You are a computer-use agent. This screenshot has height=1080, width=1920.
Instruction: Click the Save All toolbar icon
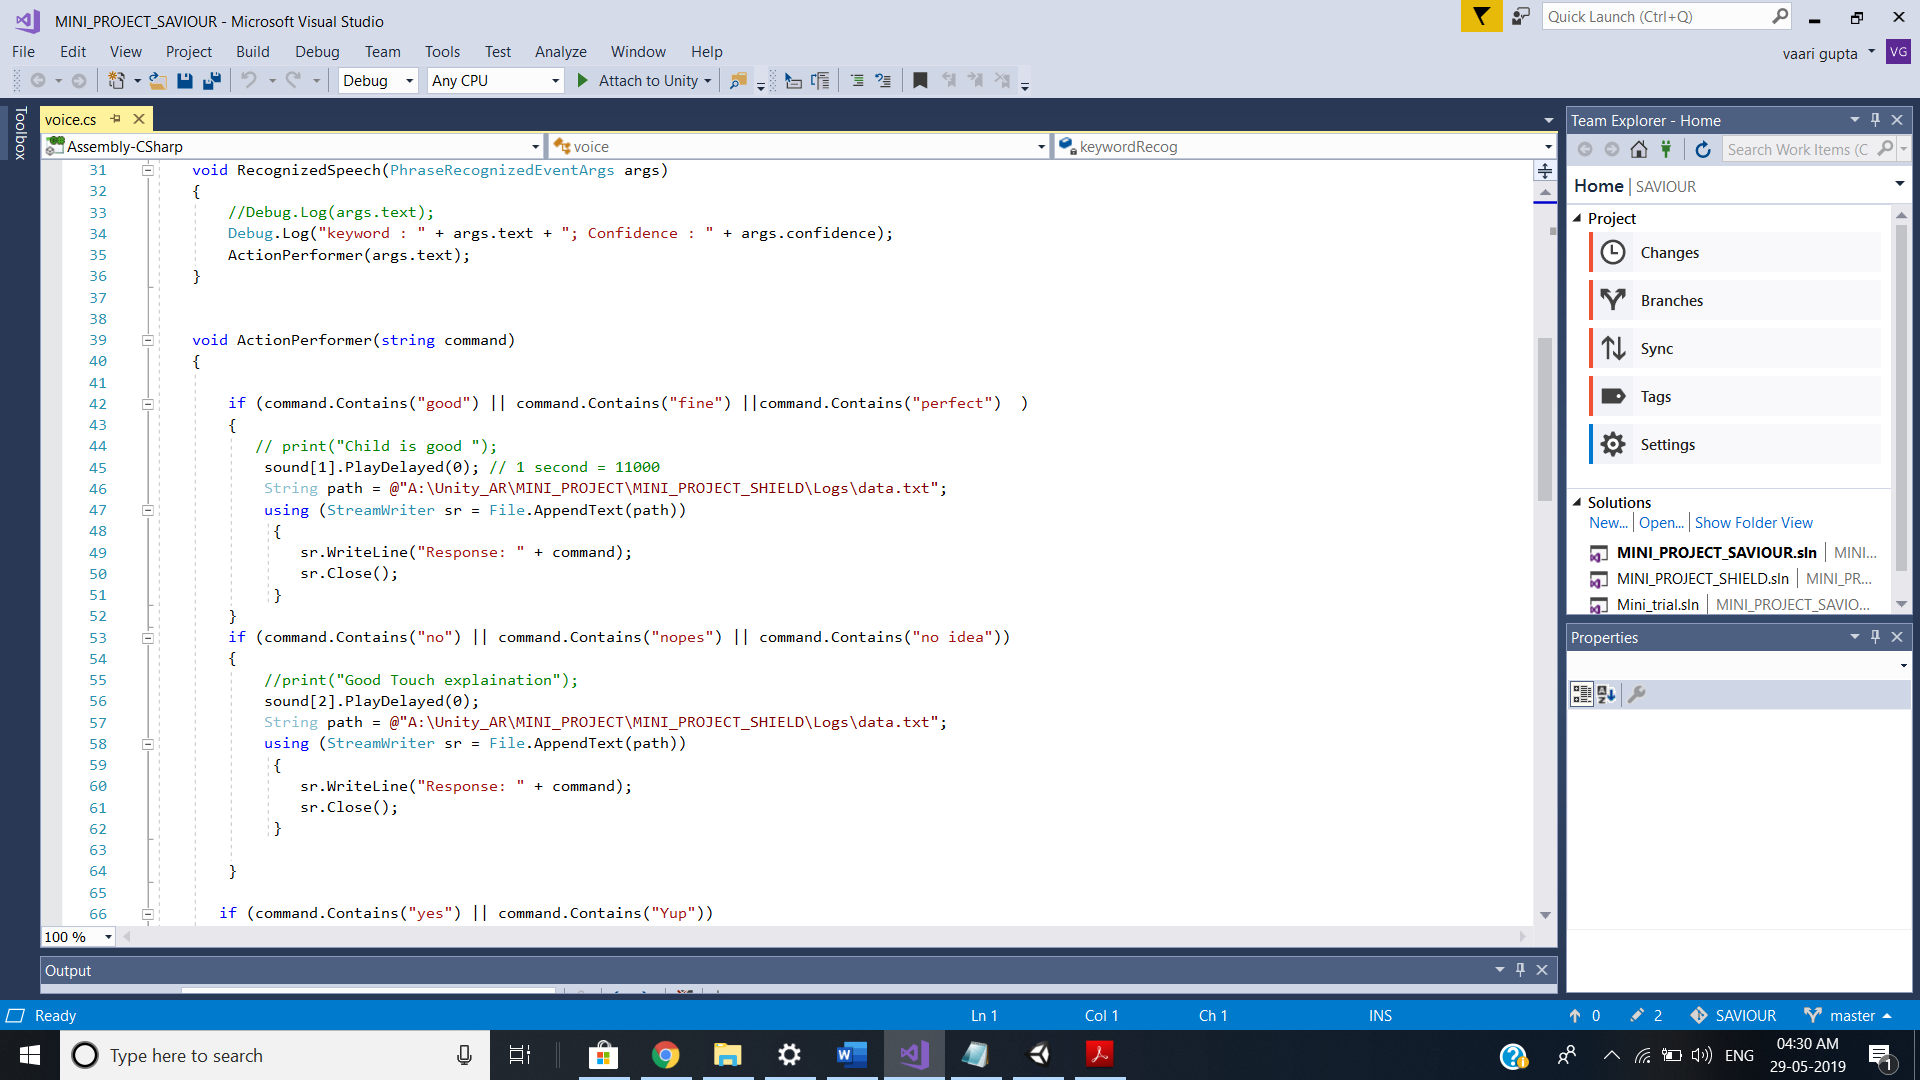click(211, 81)
